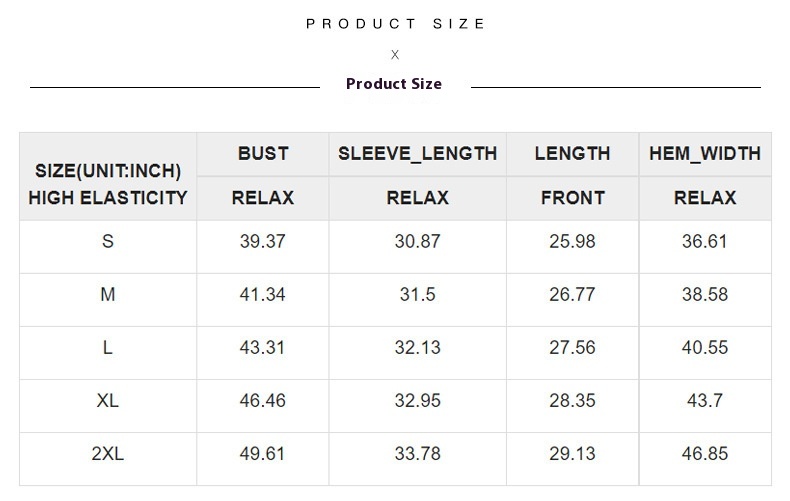Screen dimensions: 790x501
Task: Click sleeve length value 31.5
Action: pos(417,295)
